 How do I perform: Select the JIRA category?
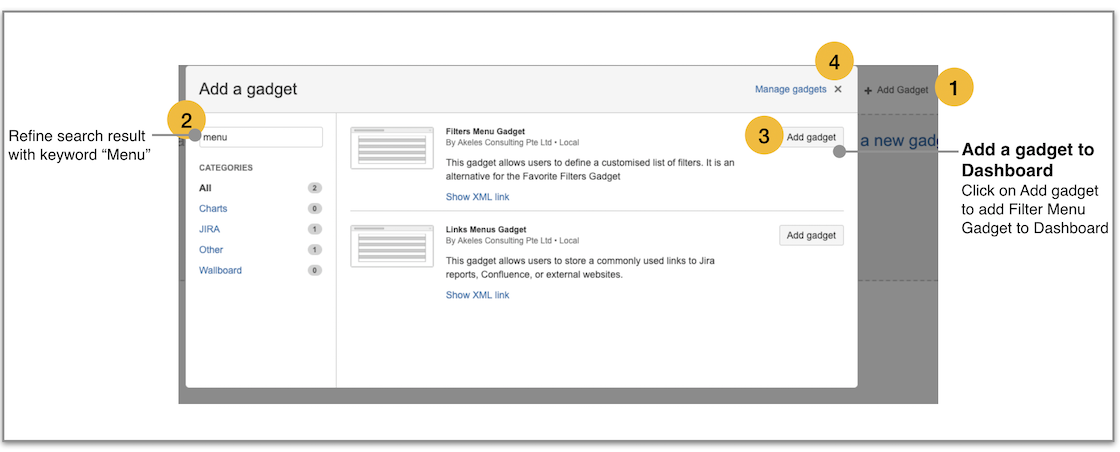point(210,229)
